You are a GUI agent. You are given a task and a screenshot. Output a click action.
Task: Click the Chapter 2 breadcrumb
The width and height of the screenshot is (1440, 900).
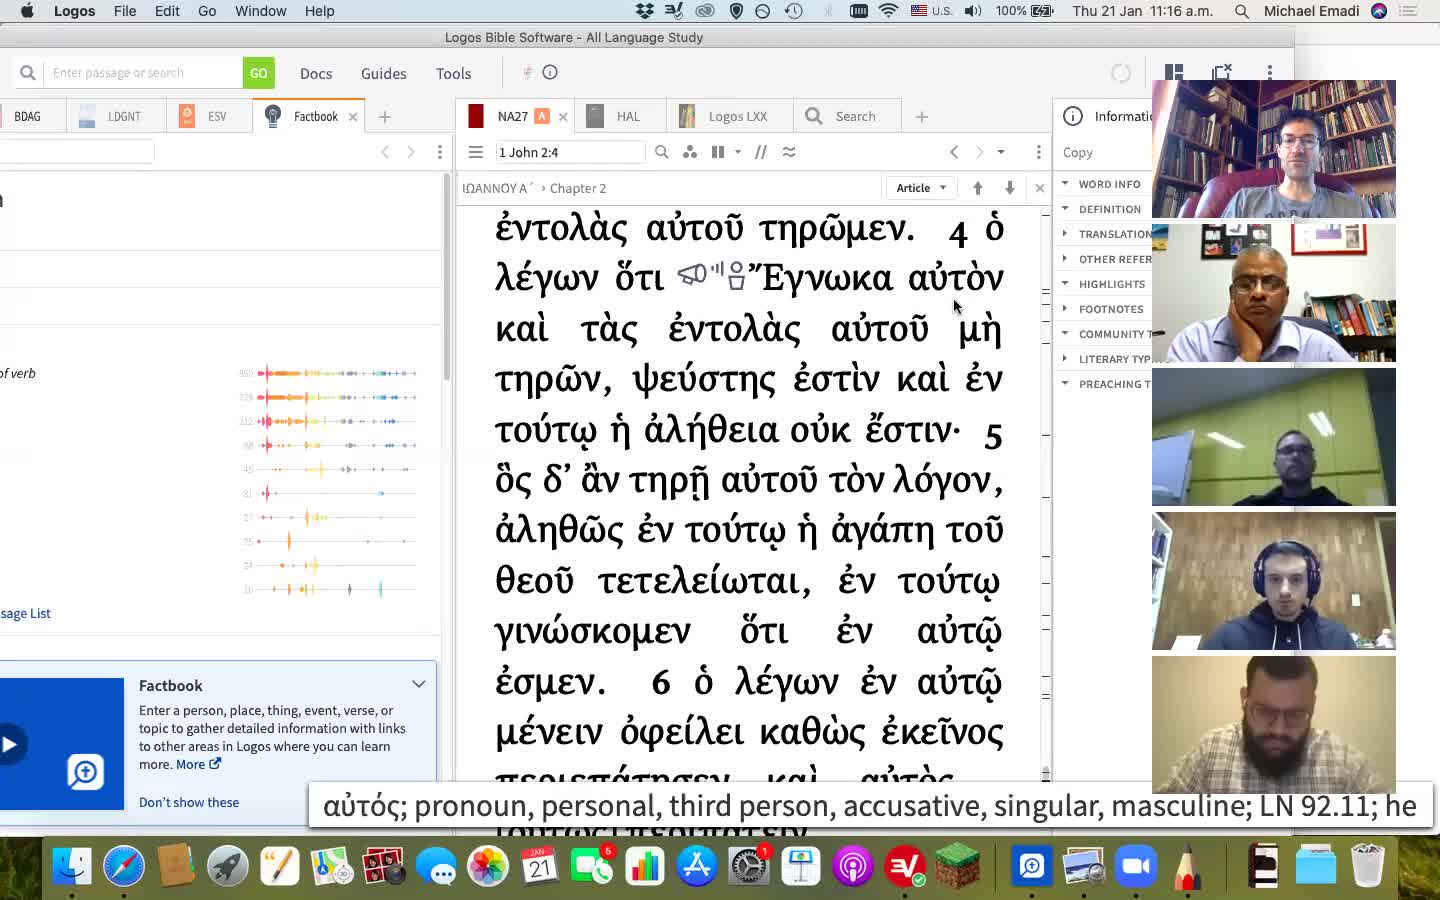click(x=577, y=188)
